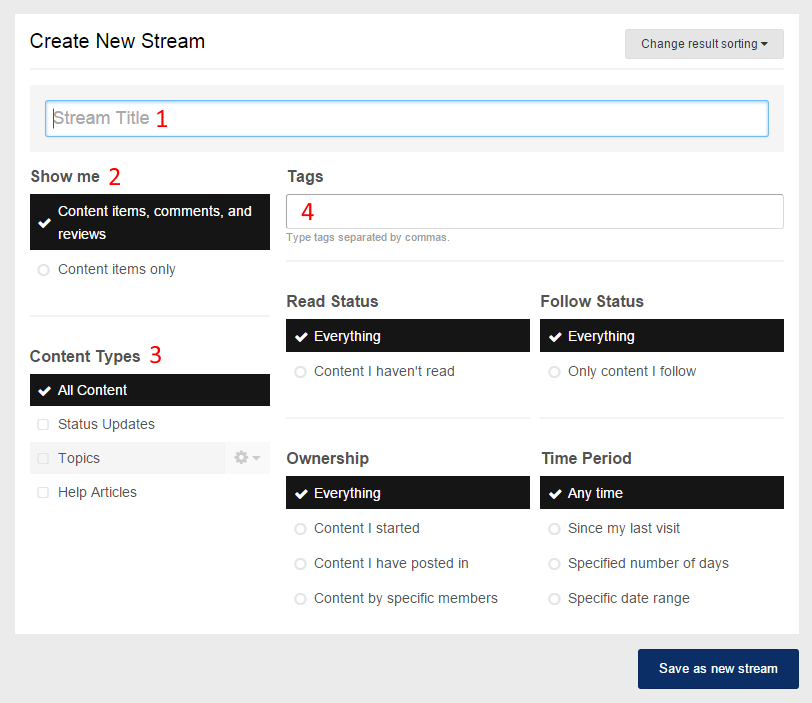Choose Content I haven't read
This screenshot has width=812, height=703.
[383, 371]
